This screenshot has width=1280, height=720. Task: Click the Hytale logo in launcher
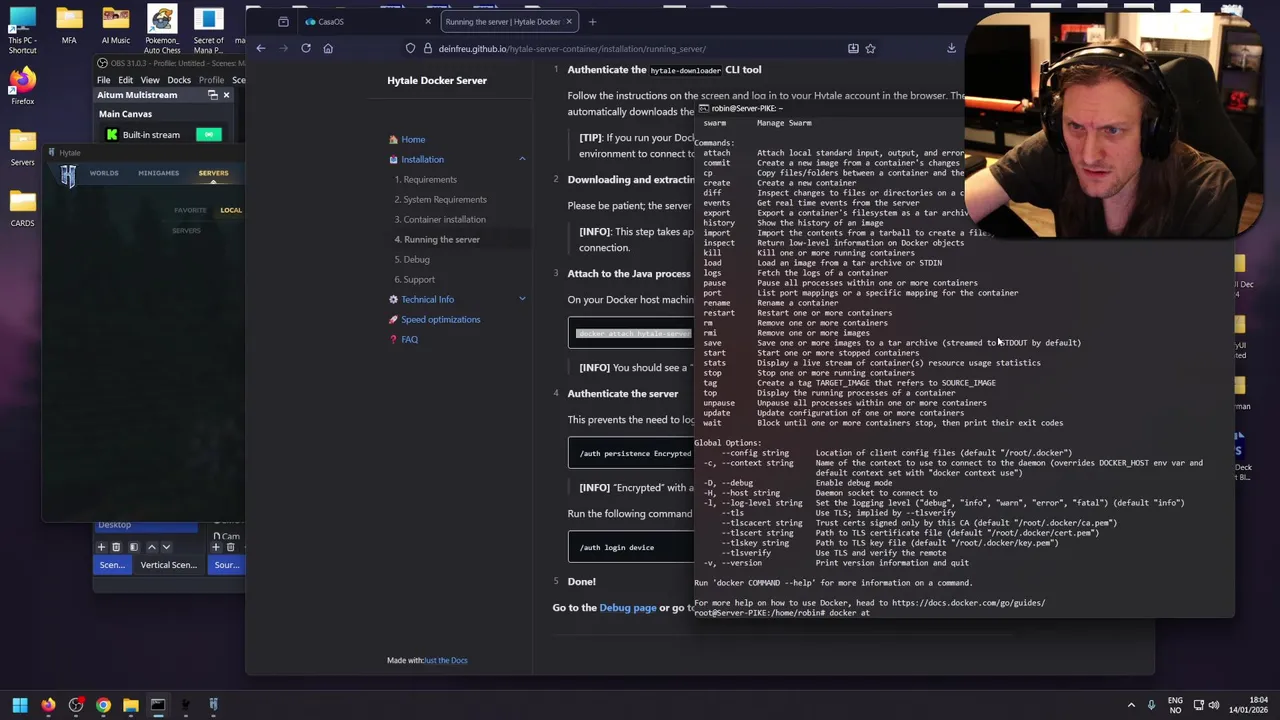coord(68,176)
